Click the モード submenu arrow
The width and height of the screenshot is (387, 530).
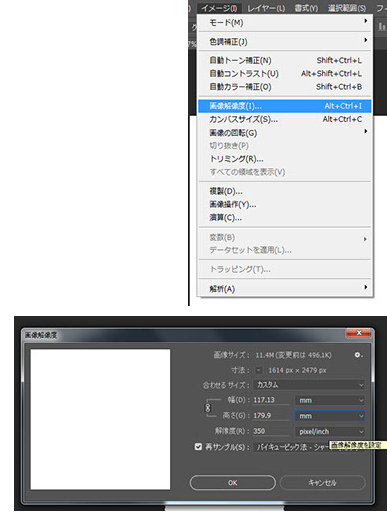365,21
